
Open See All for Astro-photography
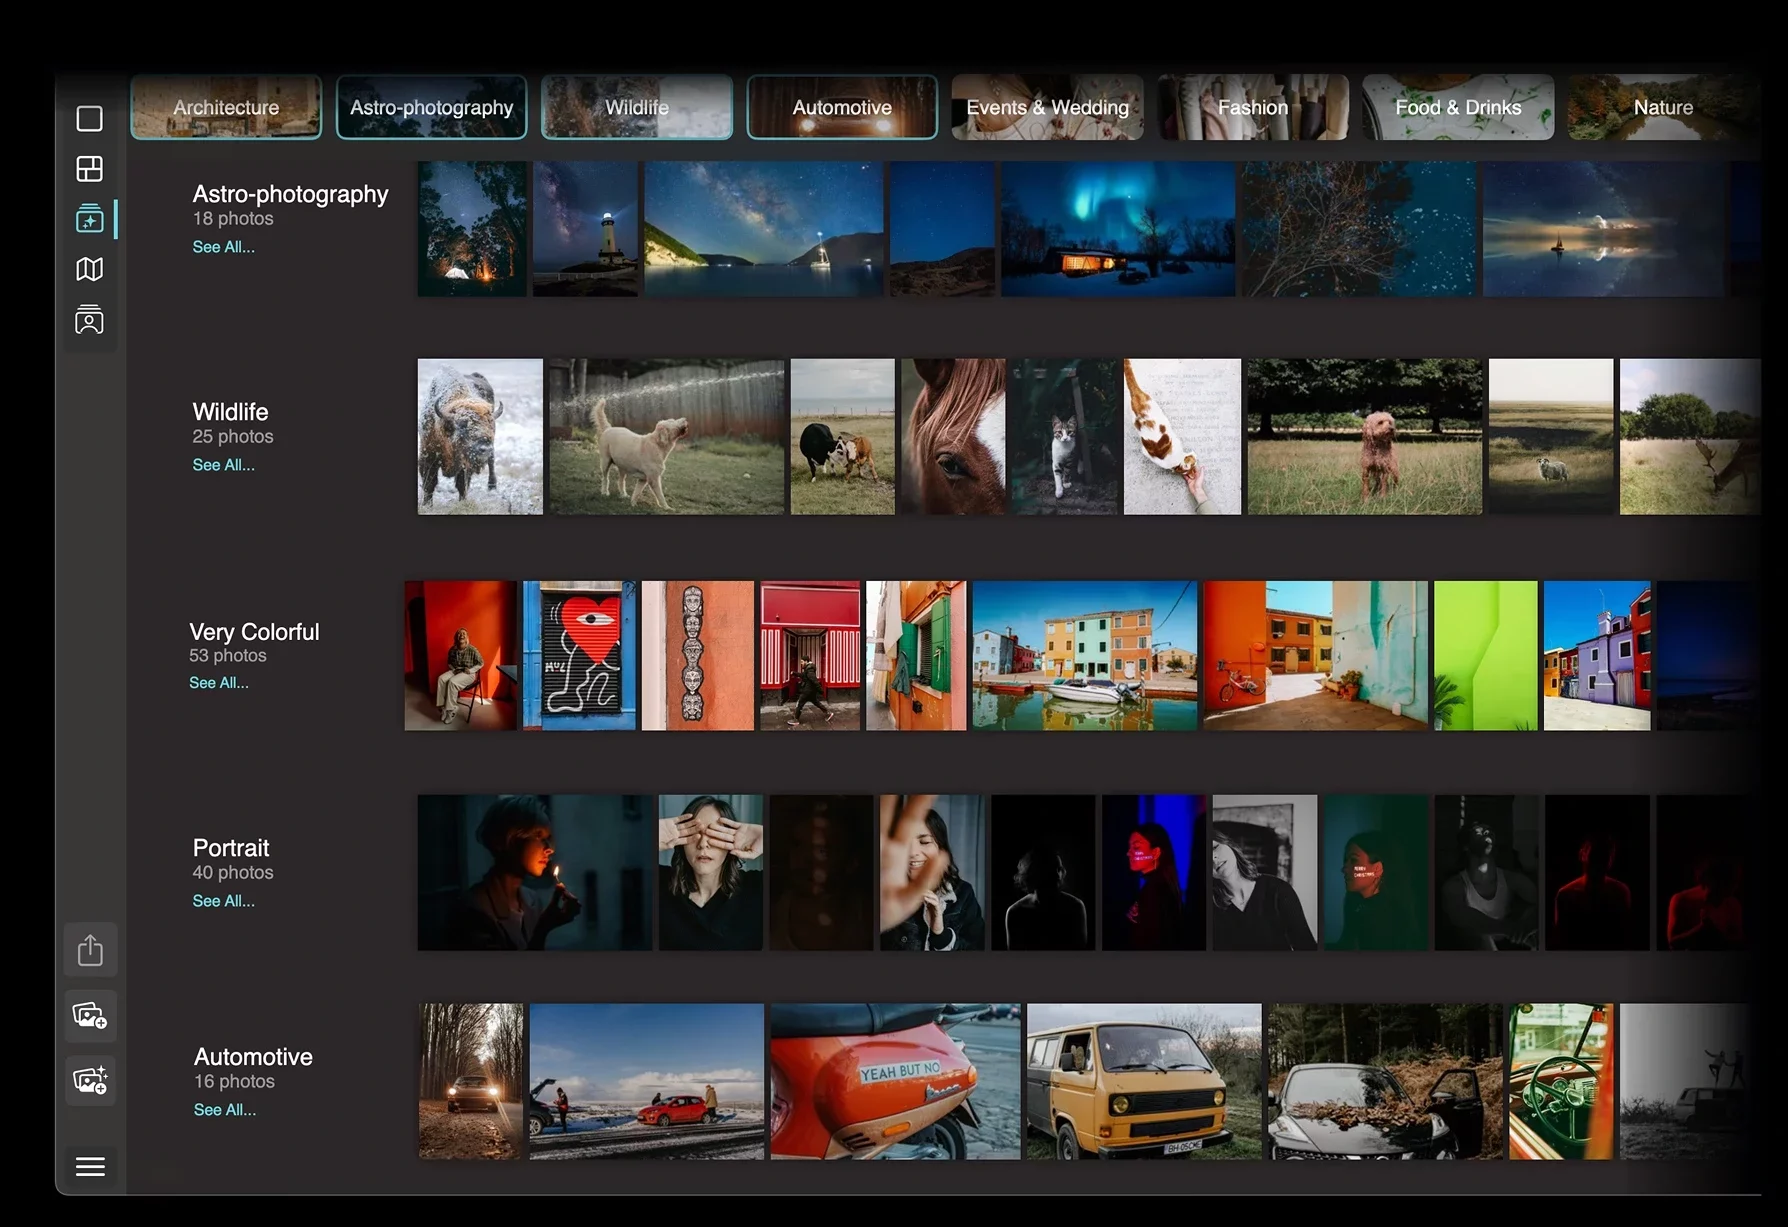[223, 247]
